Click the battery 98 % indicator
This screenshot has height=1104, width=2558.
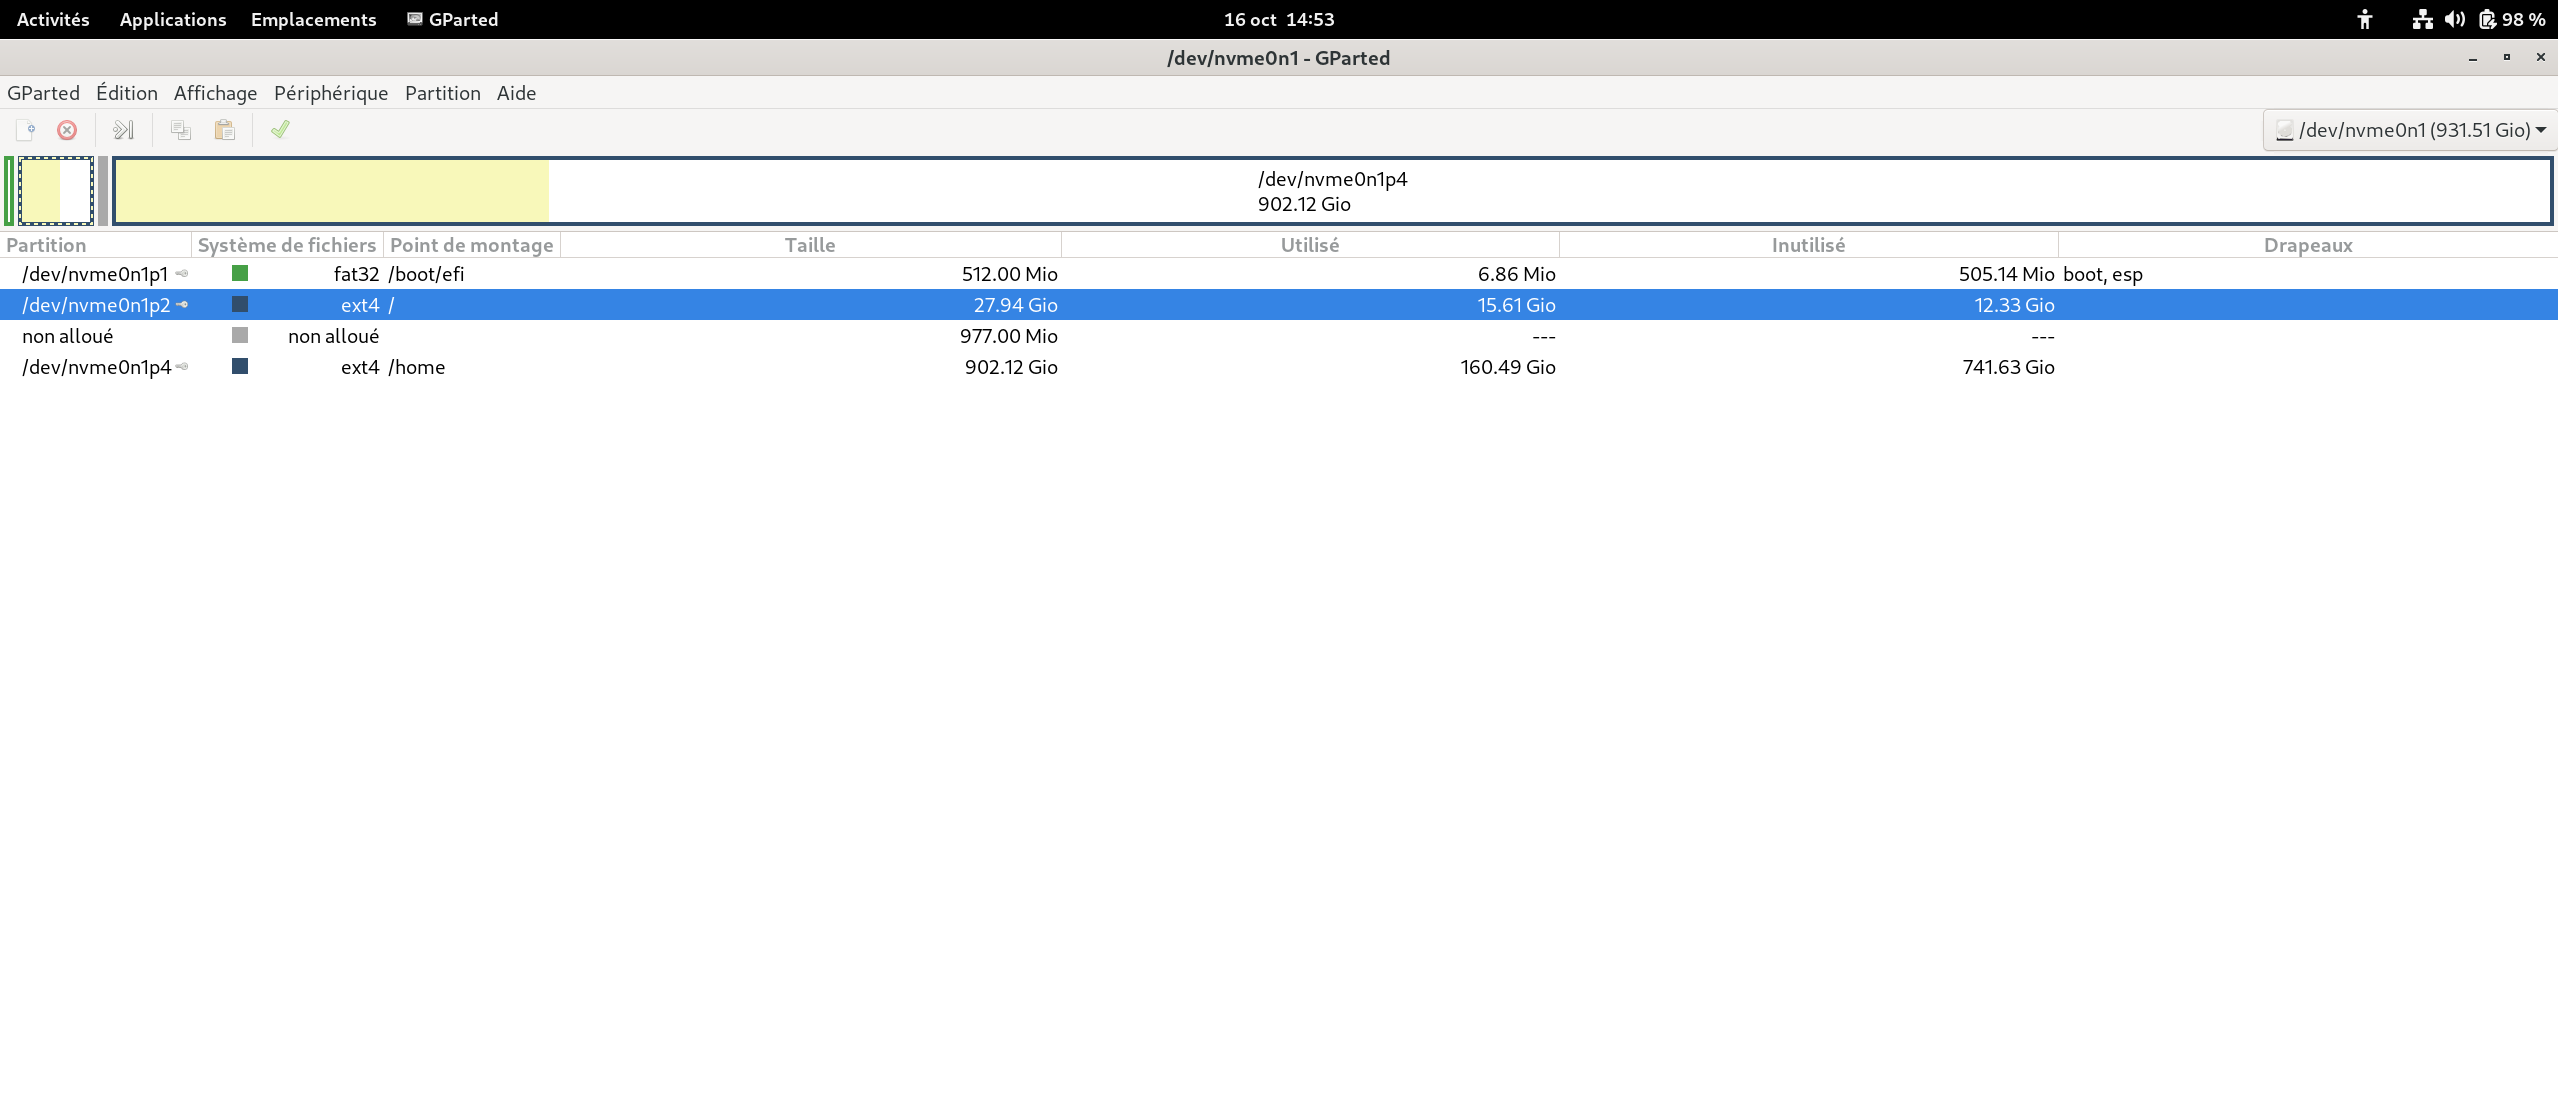click(x=2512, y=19)
